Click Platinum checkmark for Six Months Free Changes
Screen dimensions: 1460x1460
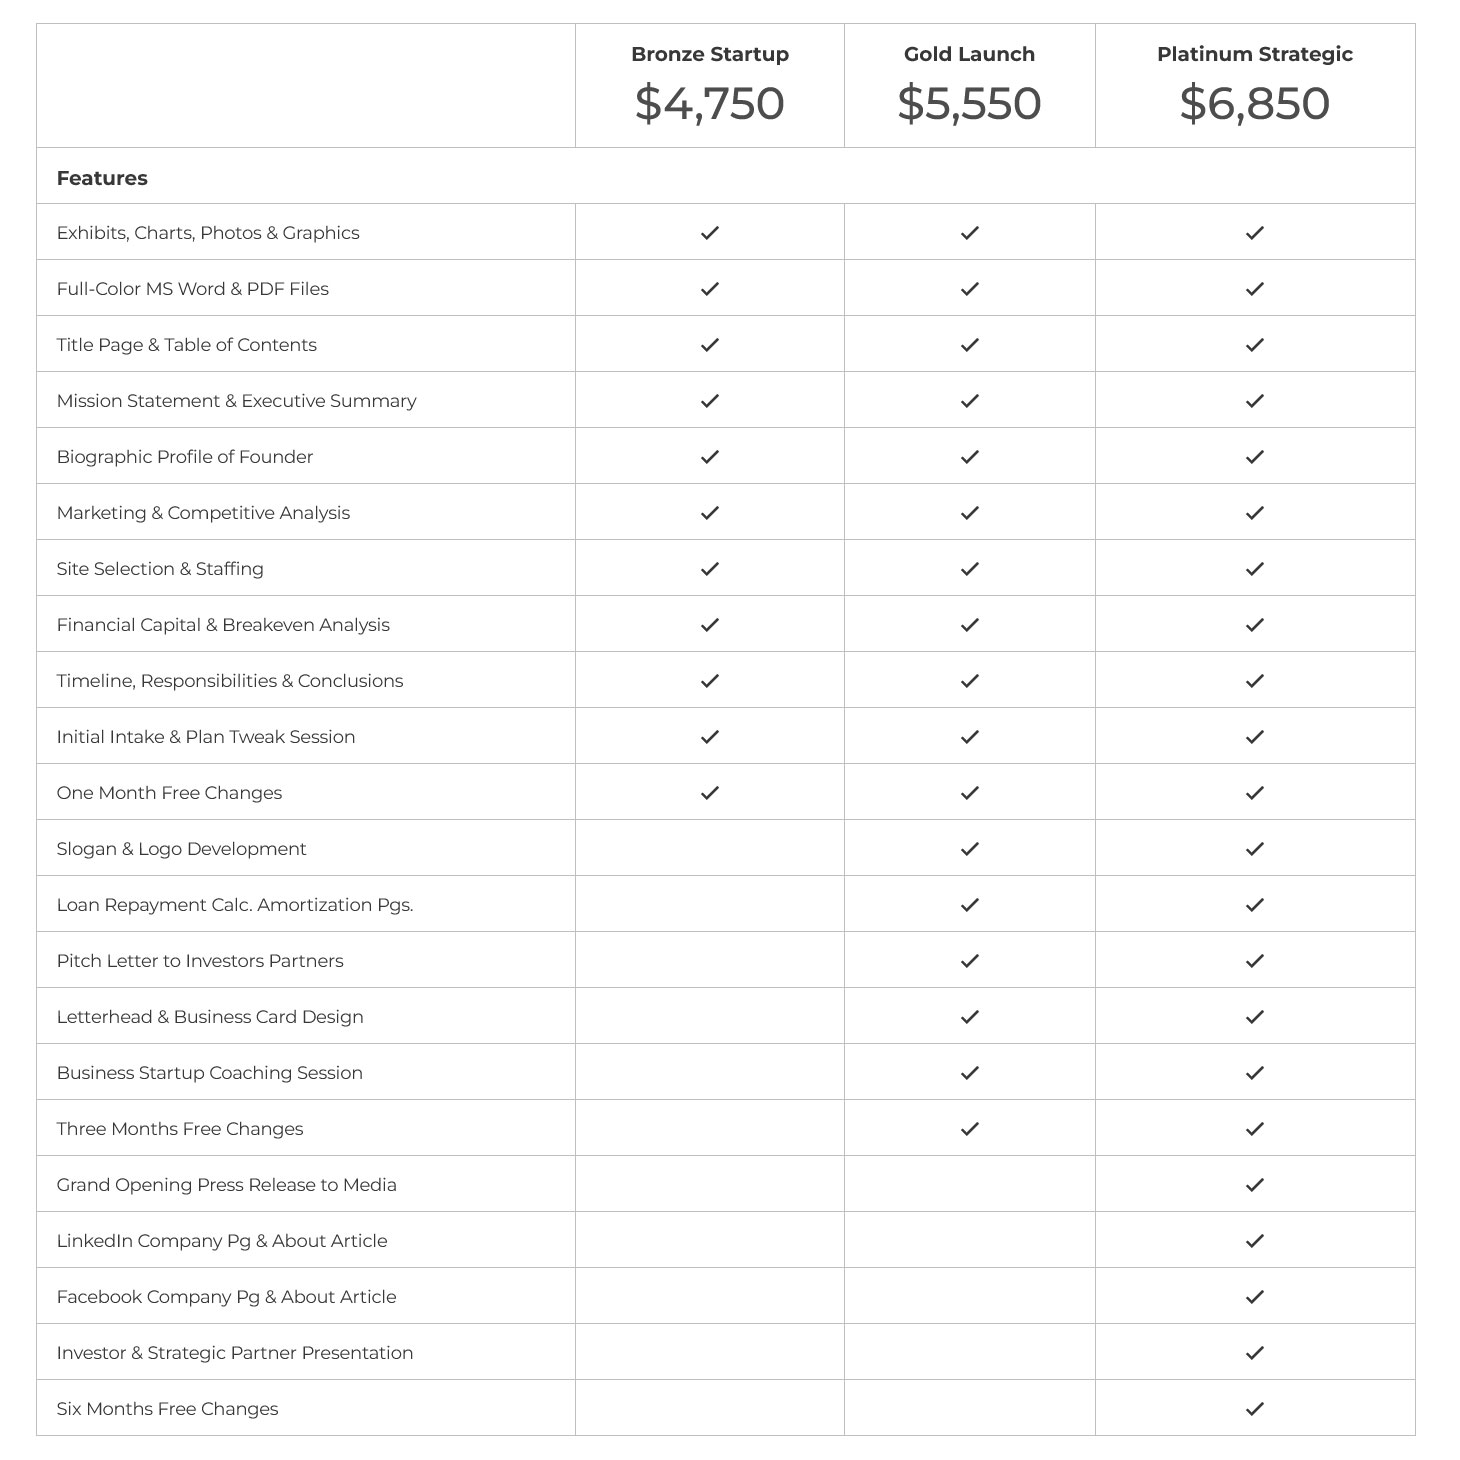pos(1255,1409)
